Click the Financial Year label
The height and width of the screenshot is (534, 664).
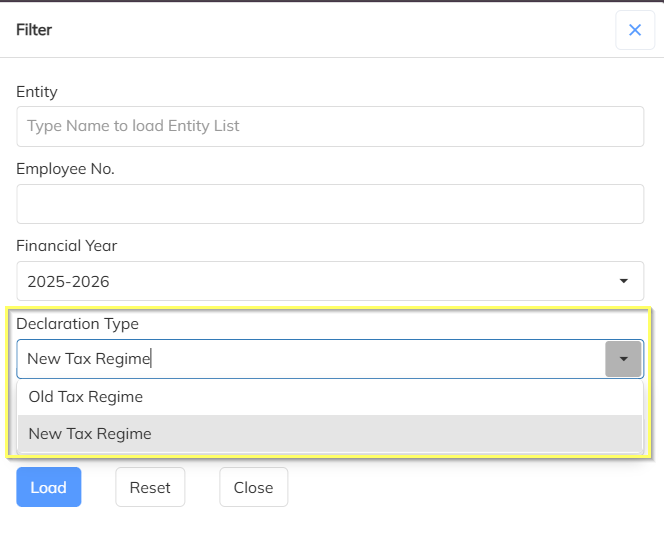(66, 246)
